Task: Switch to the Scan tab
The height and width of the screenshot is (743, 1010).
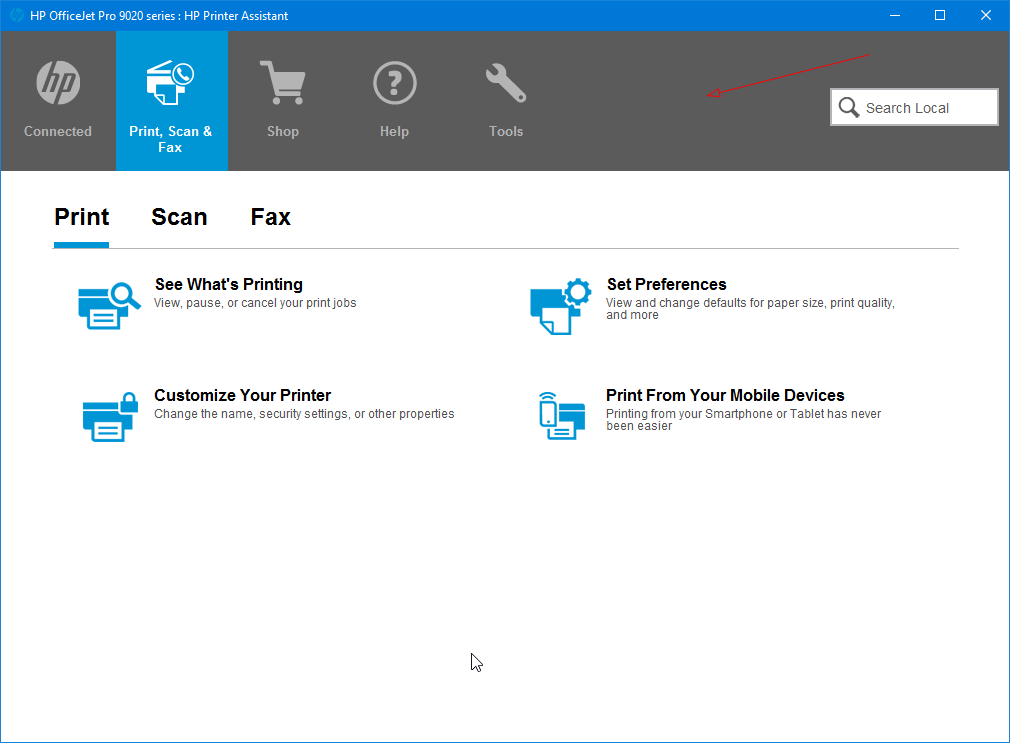Action: click(x=179, y=217)
